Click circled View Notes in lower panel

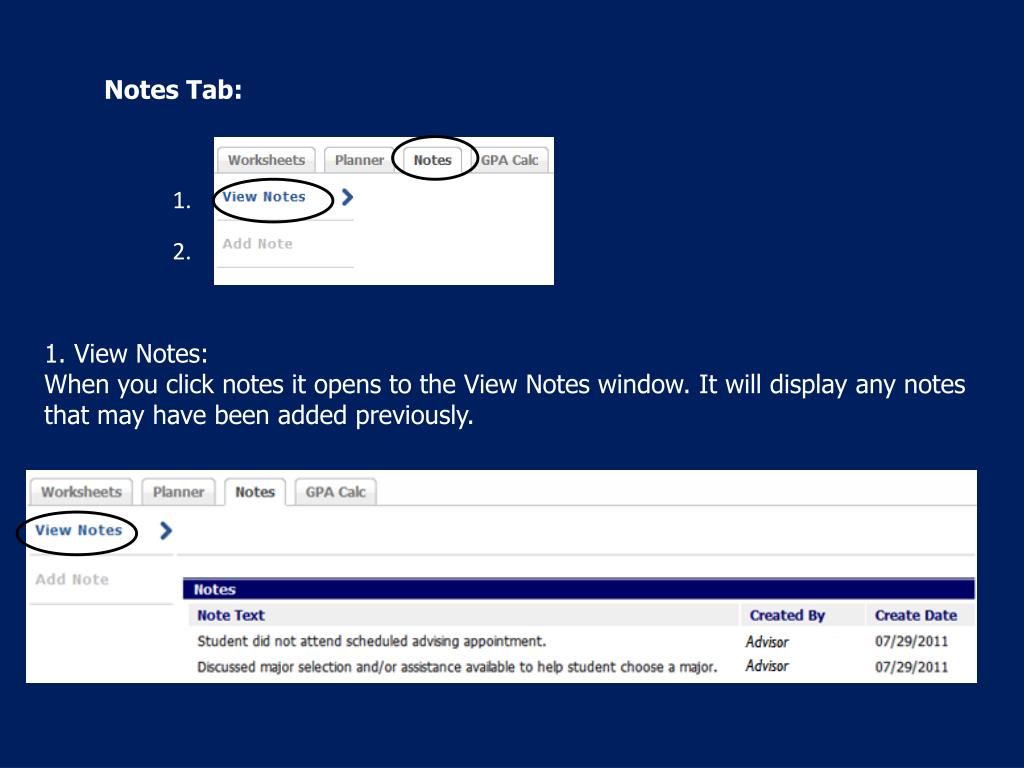[x=78, y=530]
